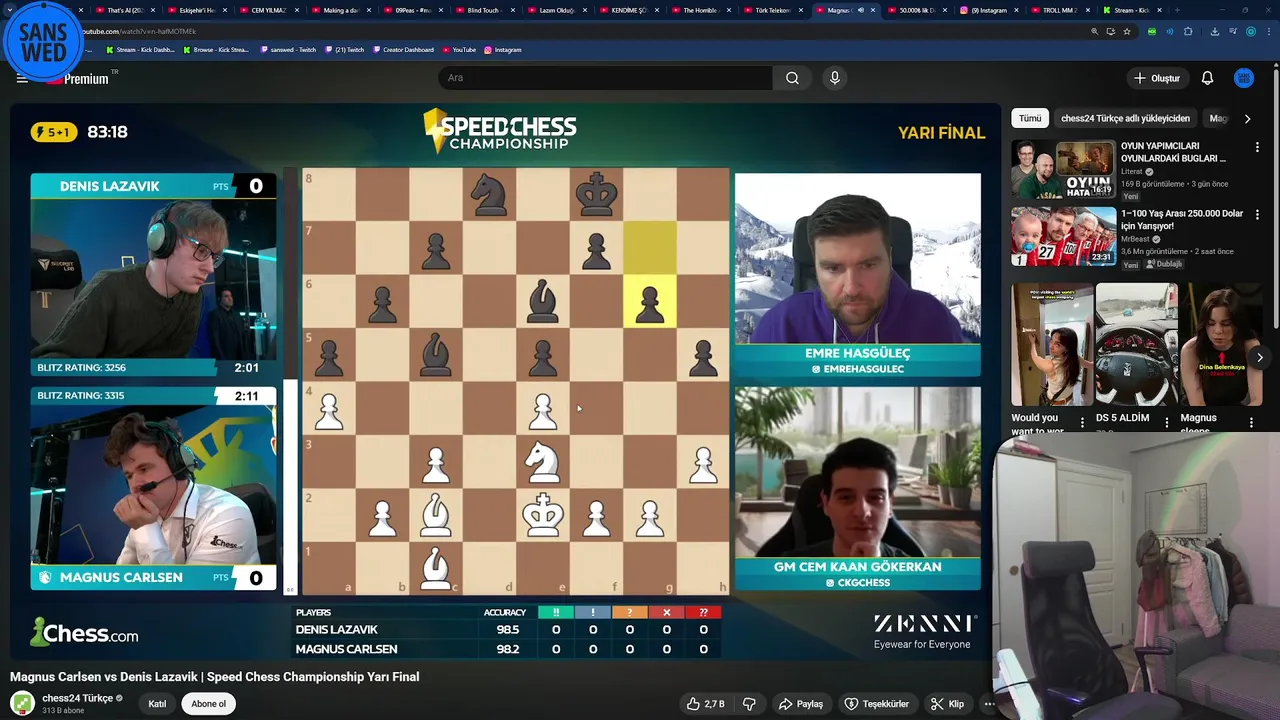The height and width of the screenshot is (720, 1280).
Task: Click white knight on e3 in video
Action: click(543, 461)
